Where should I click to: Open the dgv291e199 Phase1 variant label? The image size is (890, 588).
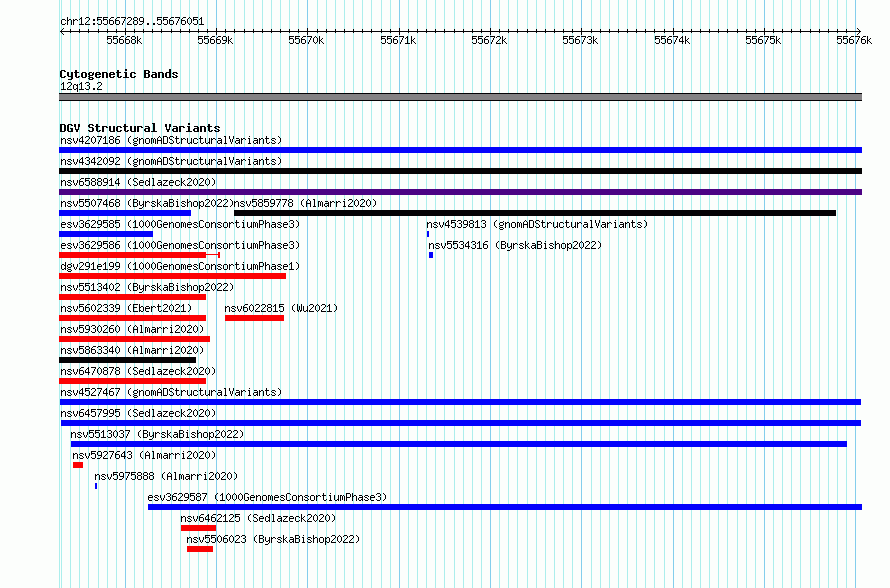click(x=180, y=266)
